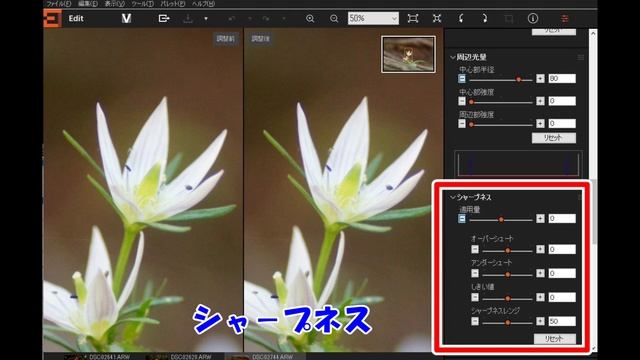Open the 50% zoom level combo box

coord(373,18)
